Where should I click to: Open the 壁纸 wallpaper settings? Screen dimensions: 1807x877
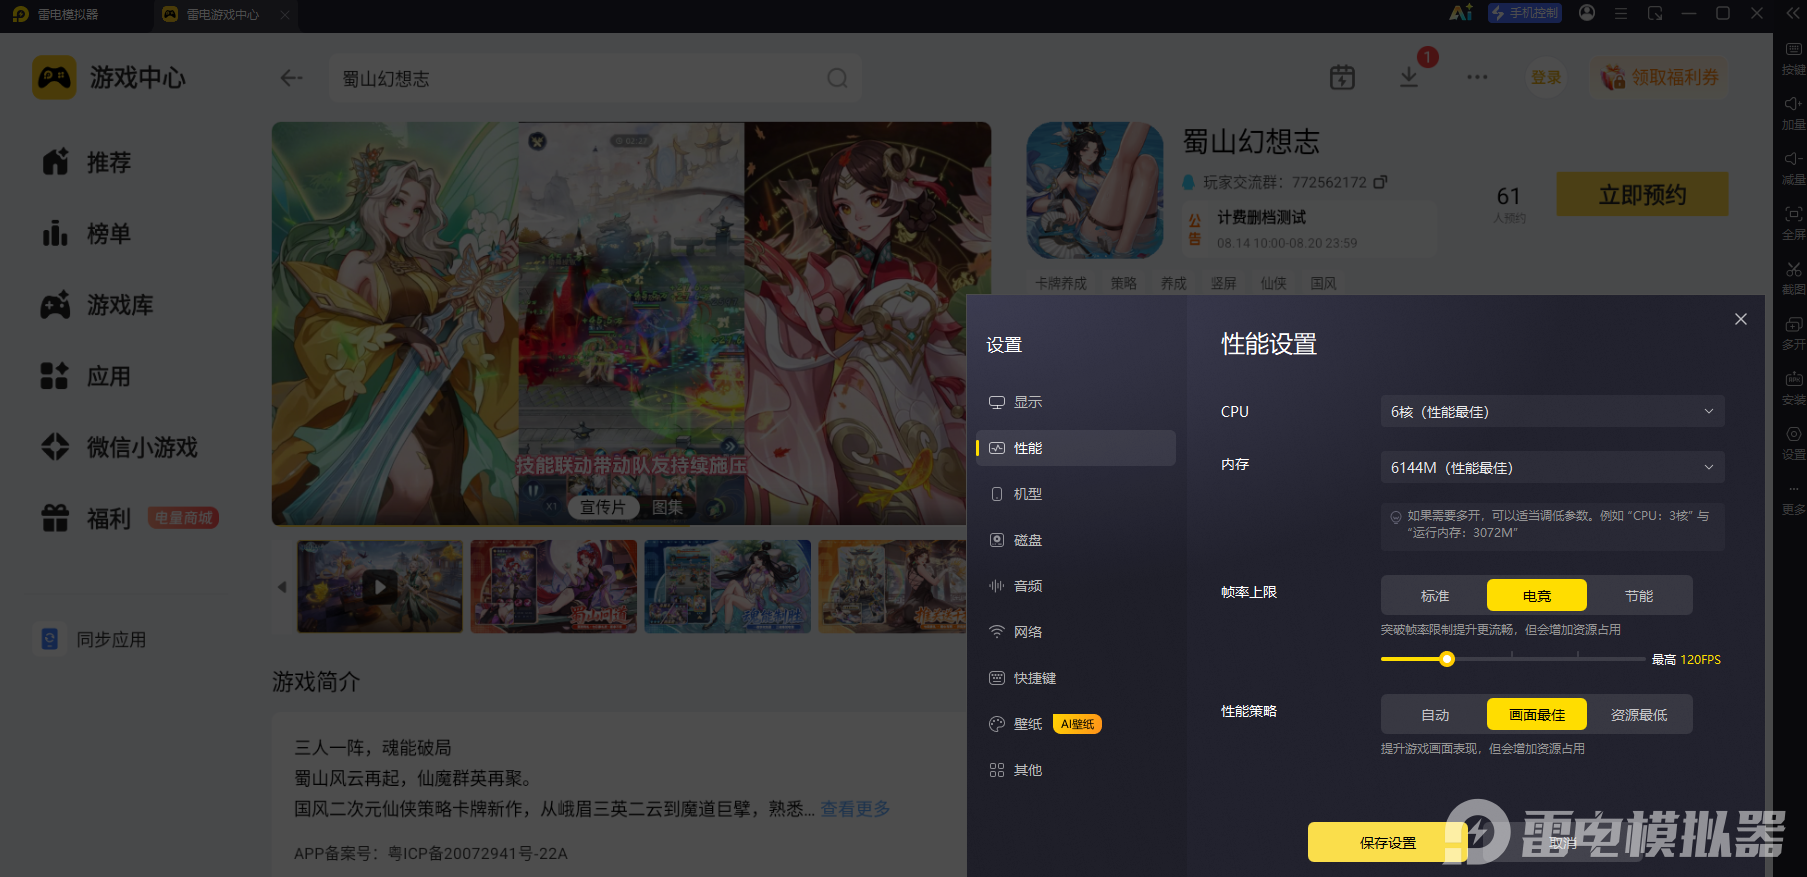[1075, 724]
